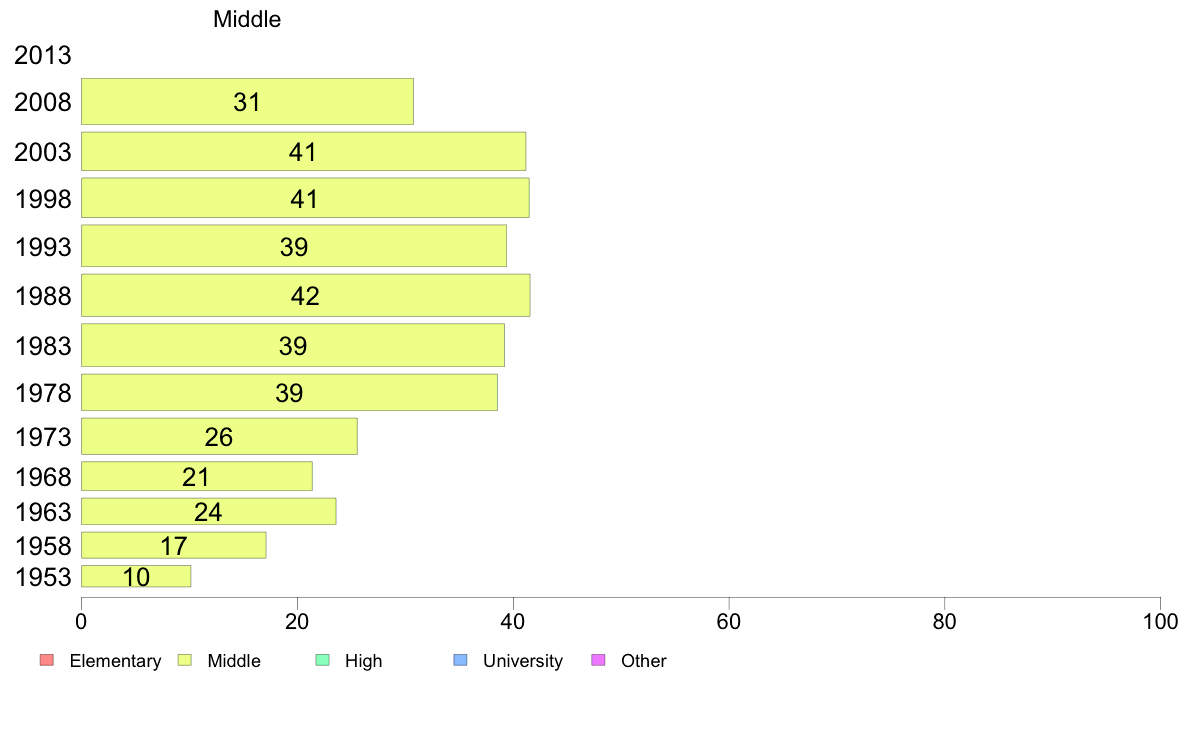
Task: Click the red Elementary legend swatch
Action: point(47,660)
